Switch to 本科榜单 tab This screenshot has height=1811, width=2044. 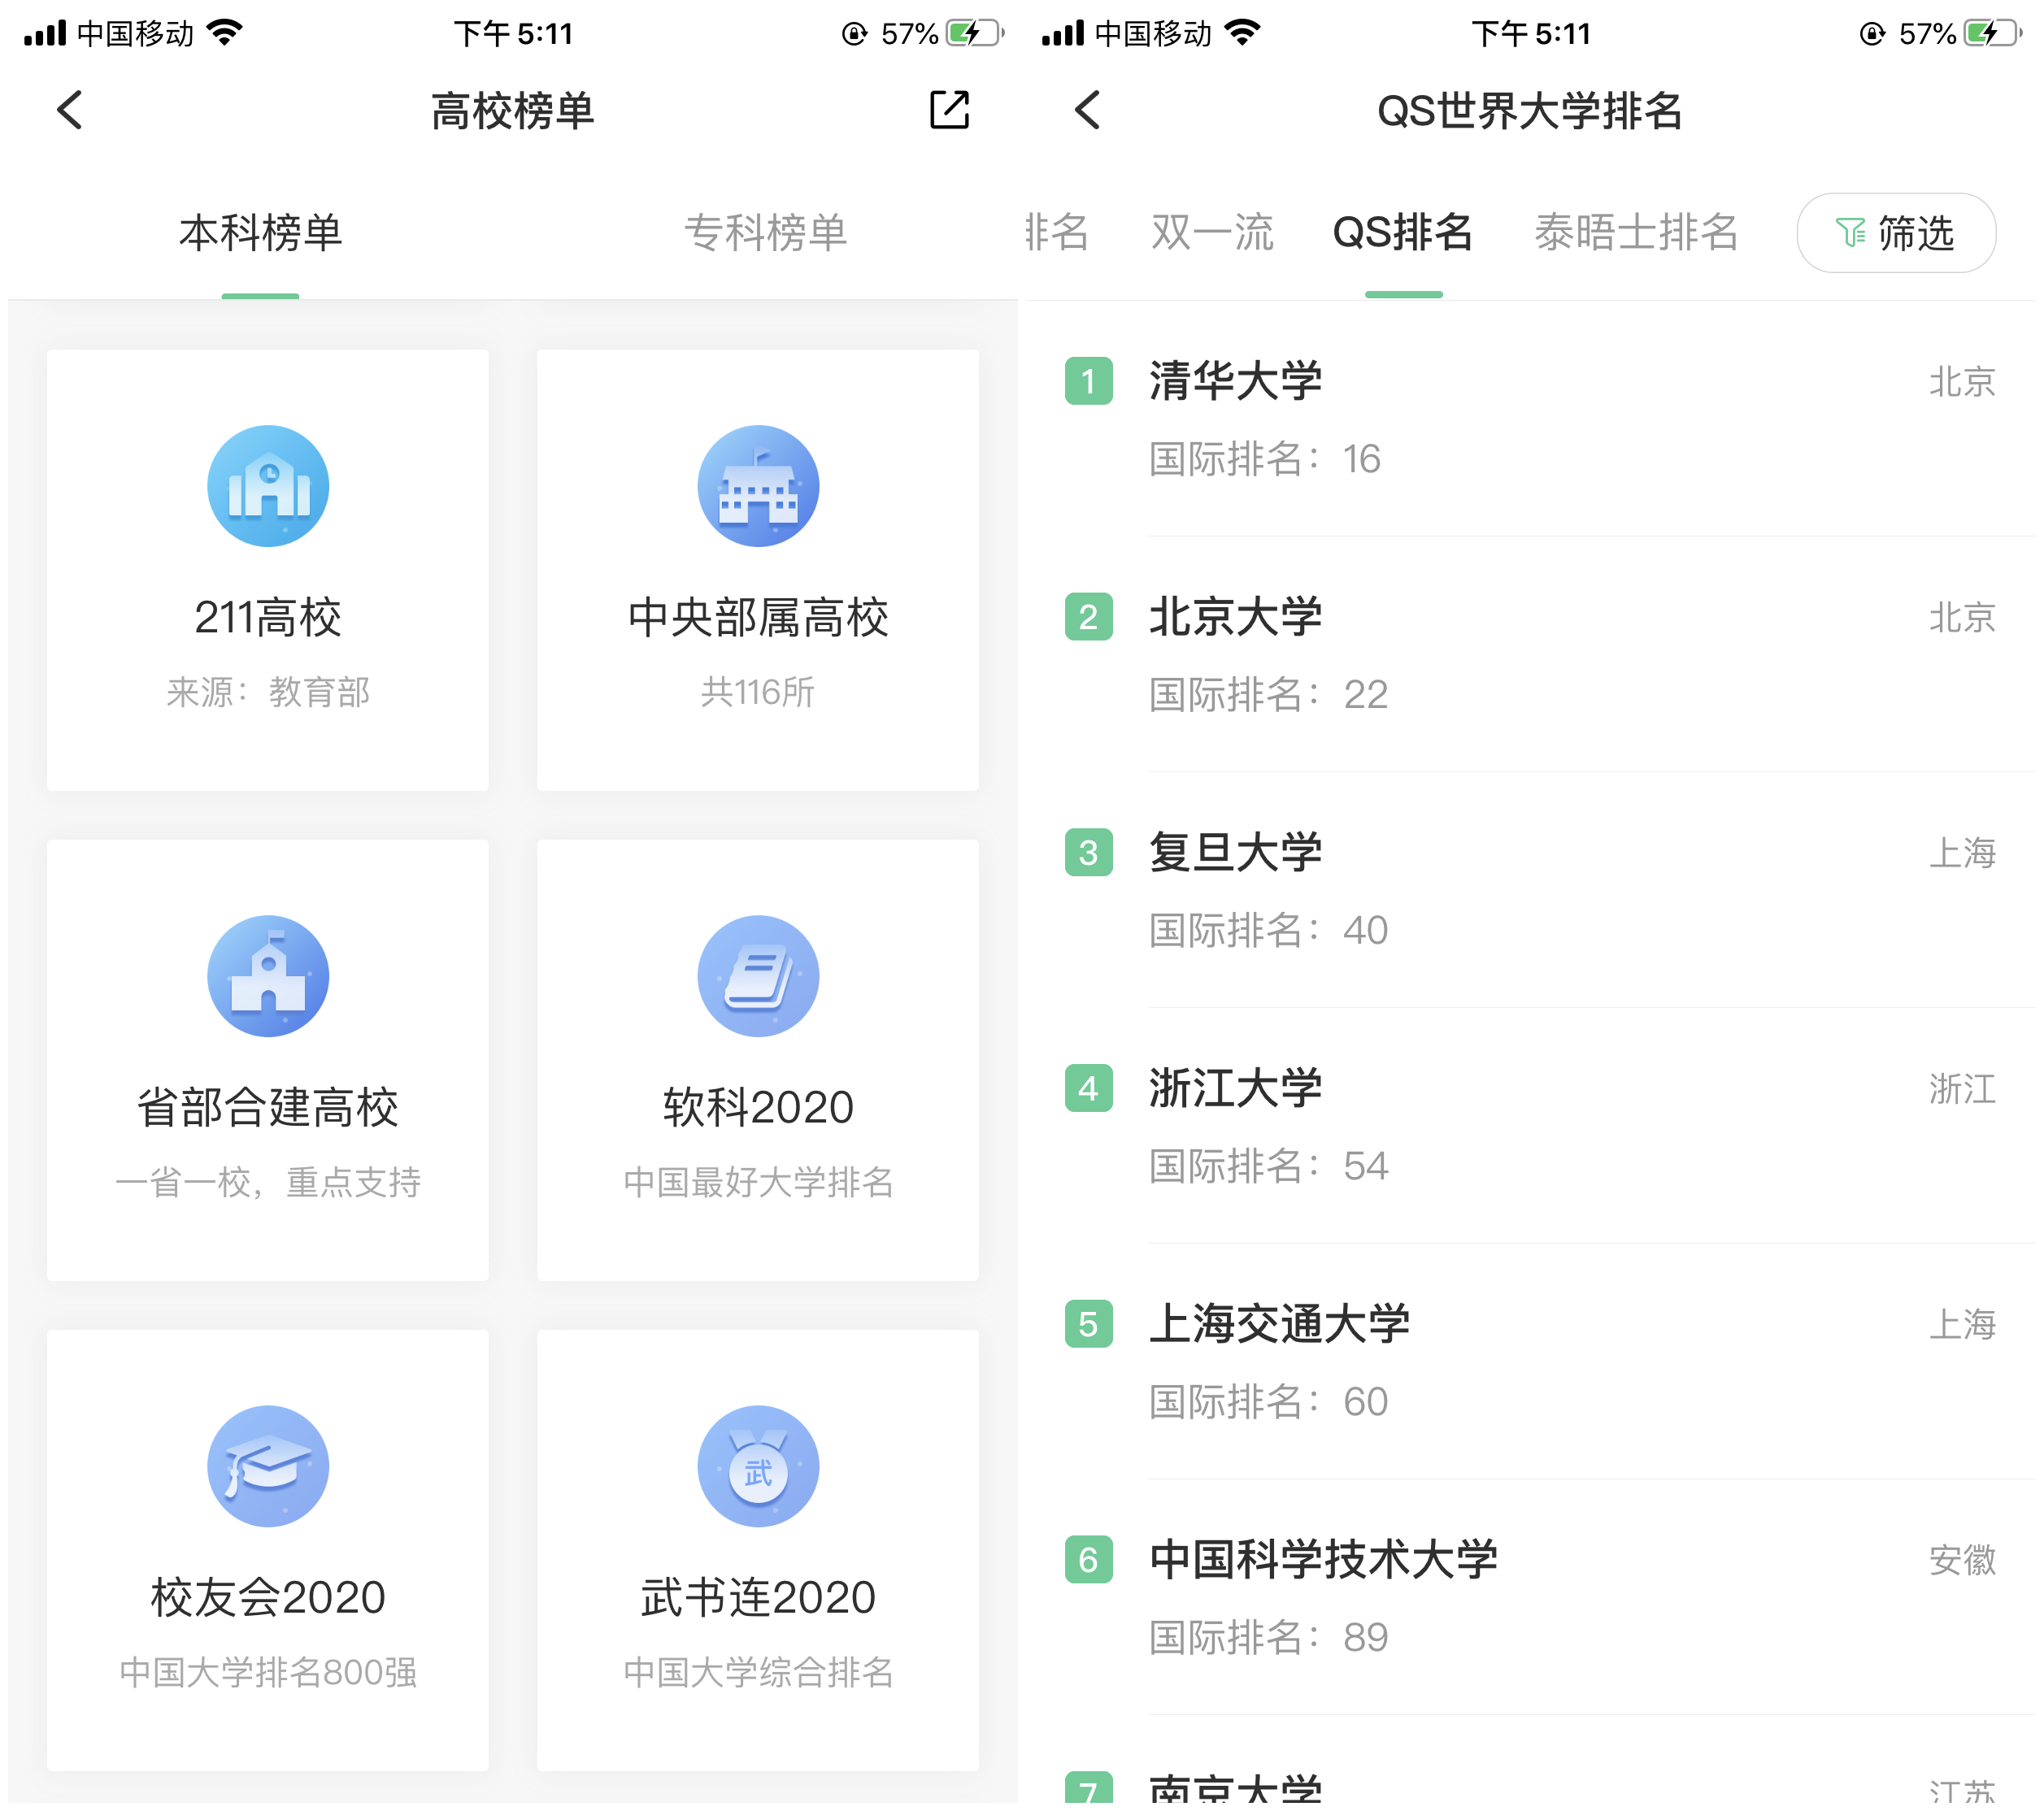point(260,232)
